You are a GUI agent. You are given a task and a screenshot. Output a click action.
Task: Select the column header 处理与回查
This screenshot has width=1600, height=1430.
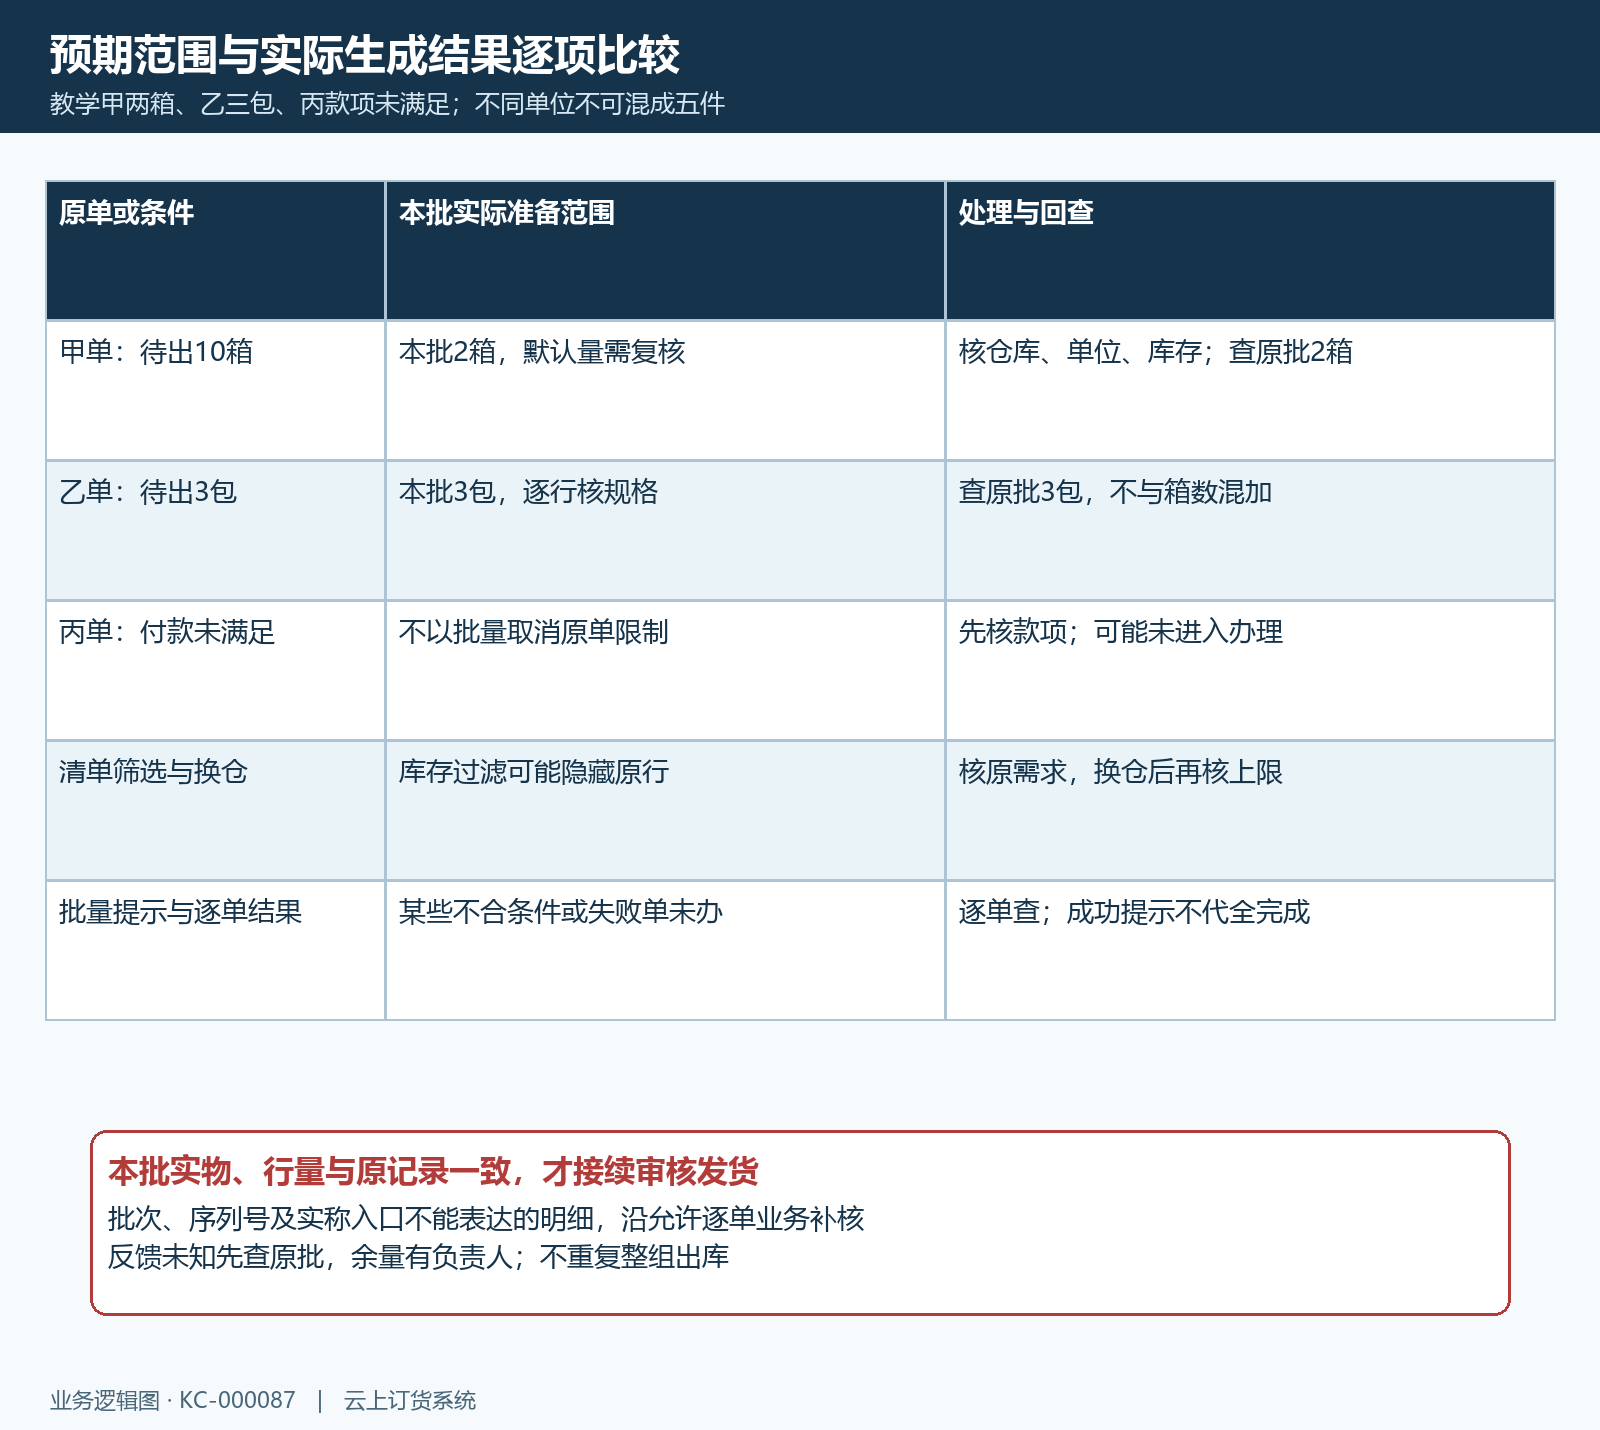point(1250,251)
